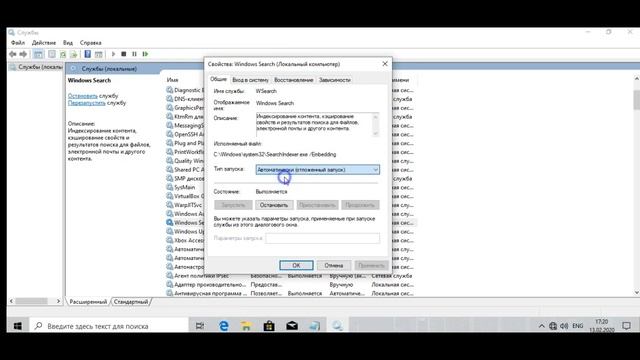
Task: Click the Отмена button
Action: click(x=333, y=265)
